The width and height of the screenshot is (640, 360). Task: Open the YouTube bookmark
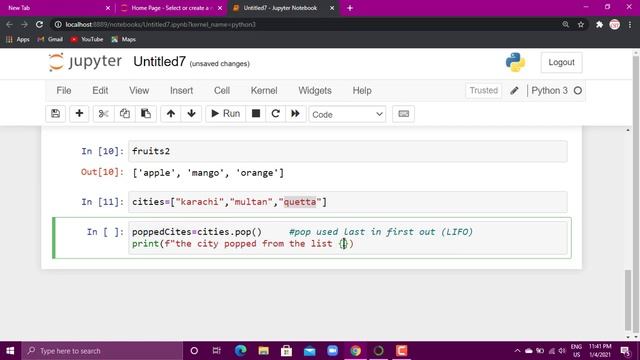point(87,40)
